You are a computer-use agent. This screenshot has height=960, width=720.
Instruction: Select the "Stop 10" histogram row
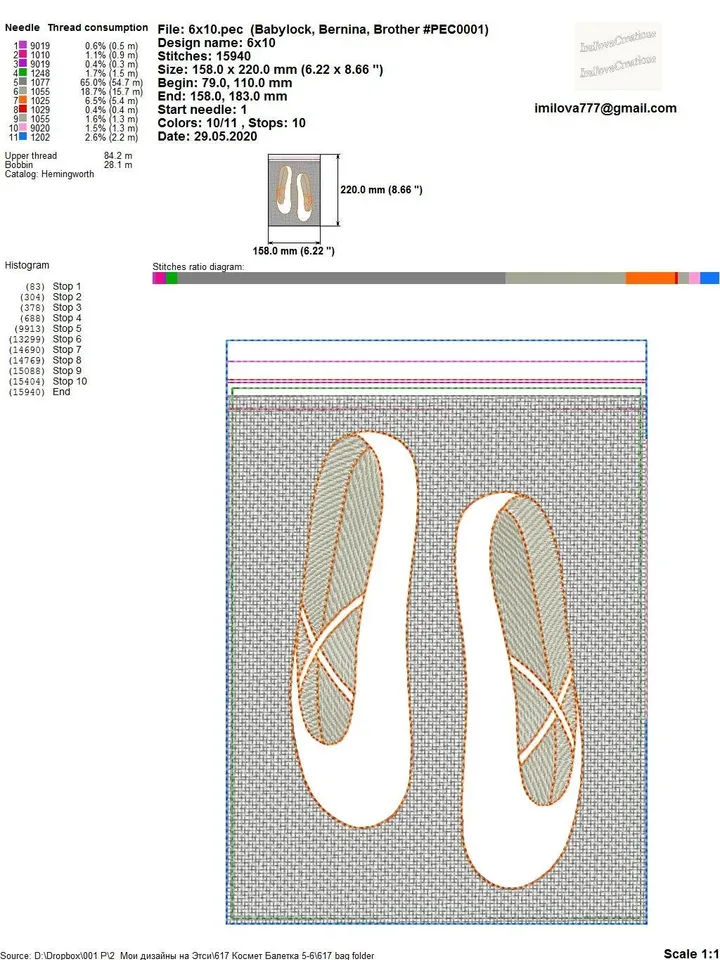click(48, 381)
